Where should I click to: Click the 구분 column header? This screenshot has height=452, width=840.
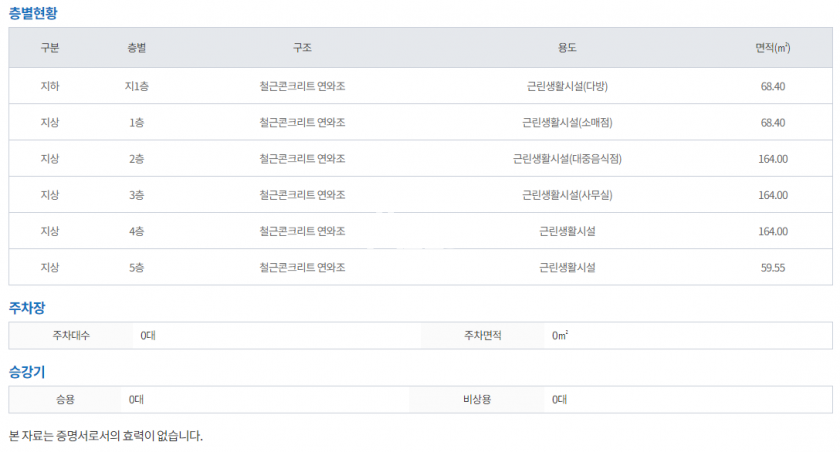coord(50,48)
